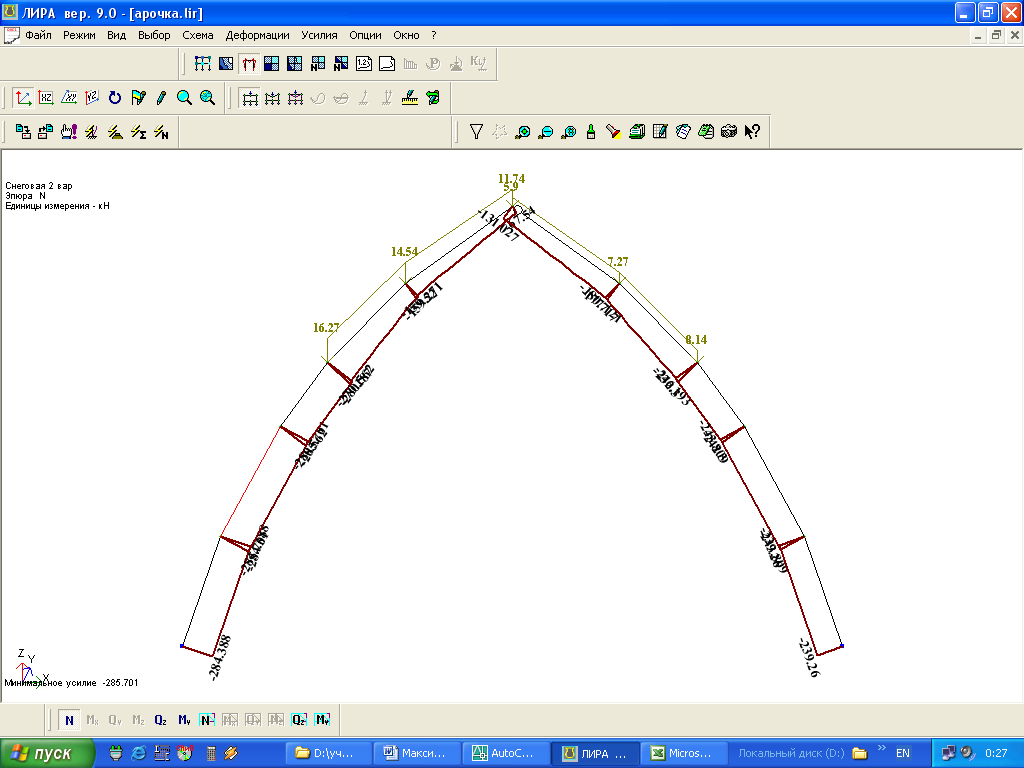Open the D:\уч... folder taskbar window
The height and width of the screenshot is (768, 1024).
click(328, 754)
